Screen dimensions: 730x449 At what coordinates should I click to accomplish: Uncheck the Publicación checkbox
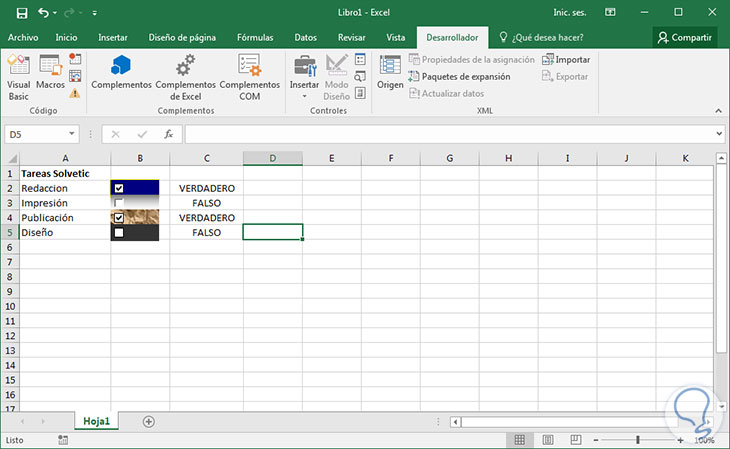(x=119, y=218)
